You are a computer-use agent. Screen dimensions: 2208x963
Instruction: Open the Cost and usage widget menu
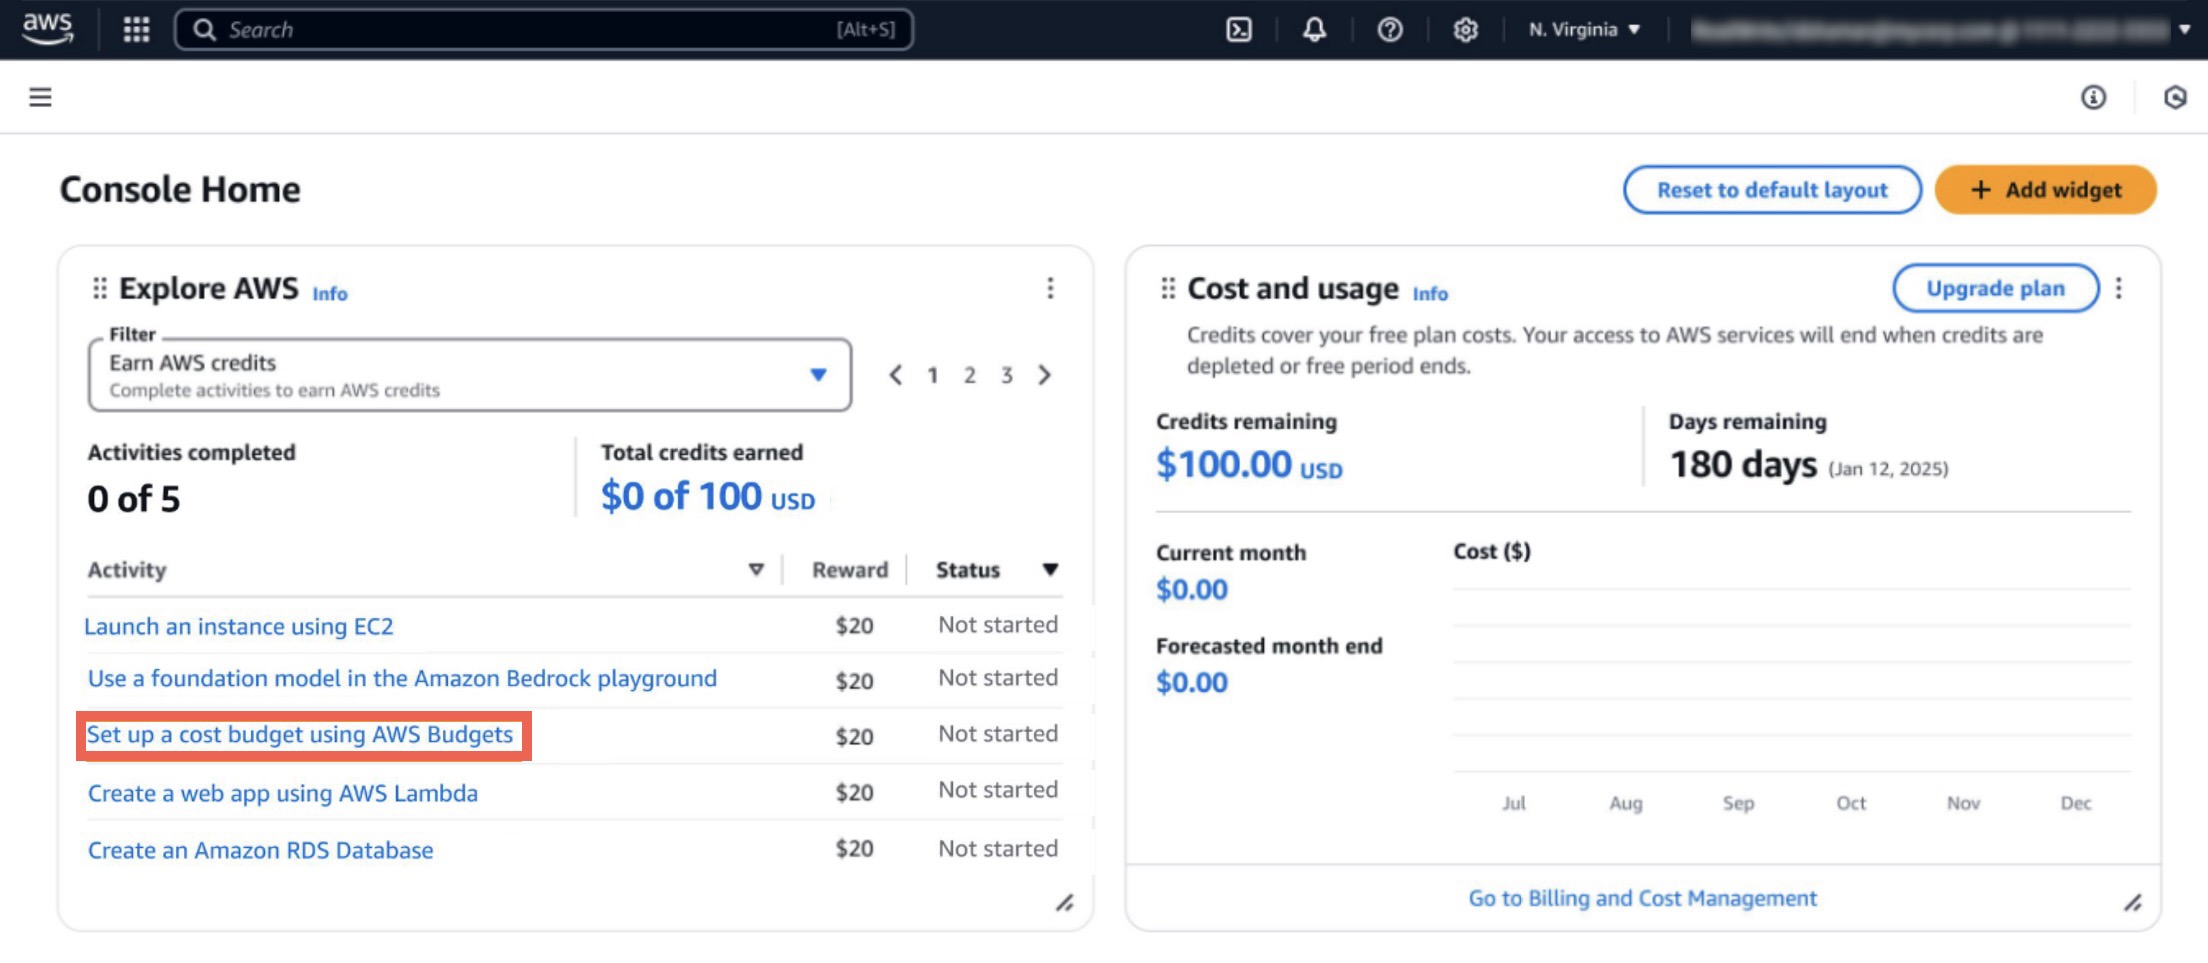(x=2119, y=288)
